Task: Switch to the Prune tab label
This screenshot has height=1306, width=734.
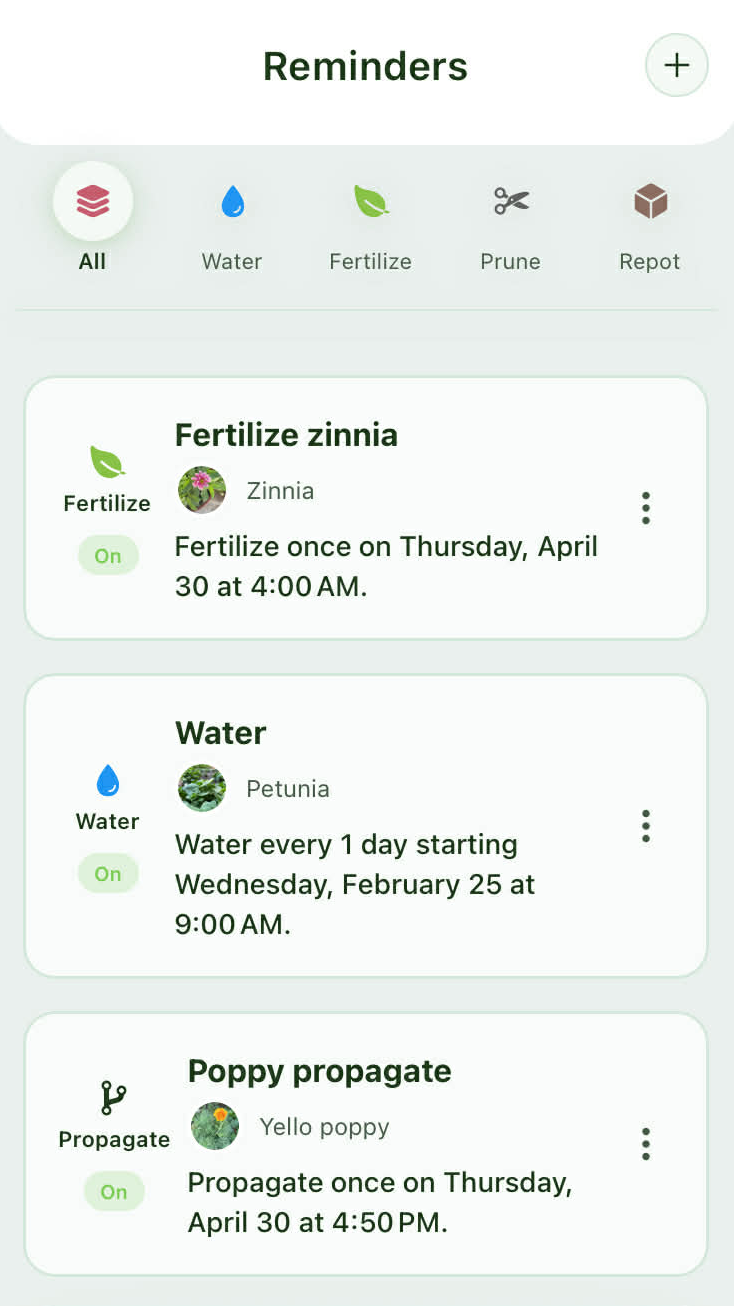Action: 510,262
